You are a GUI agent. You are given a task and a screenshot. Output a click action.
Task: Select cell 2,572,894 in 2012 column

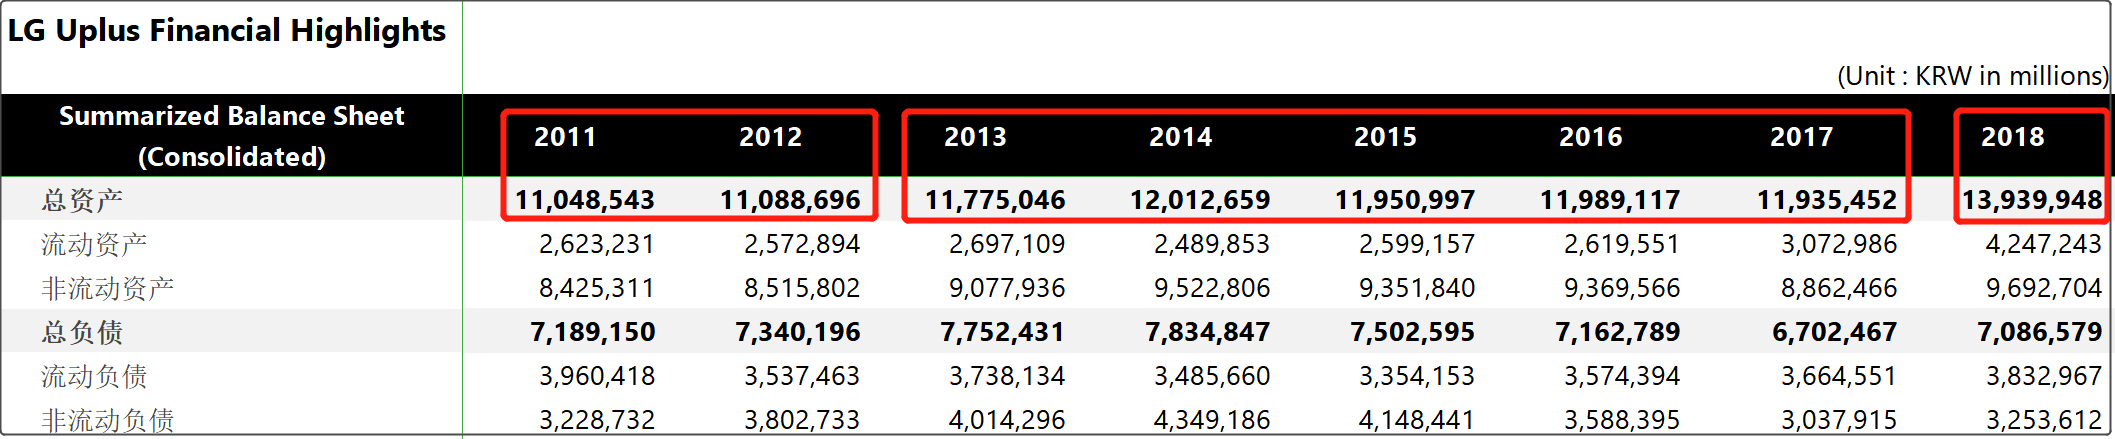[x=802, y=244]
